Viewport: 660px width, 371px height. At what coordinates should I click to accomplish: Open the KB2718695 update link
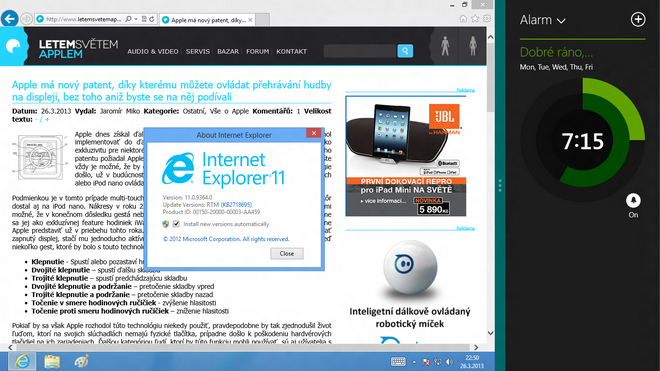tap(236, 205)
